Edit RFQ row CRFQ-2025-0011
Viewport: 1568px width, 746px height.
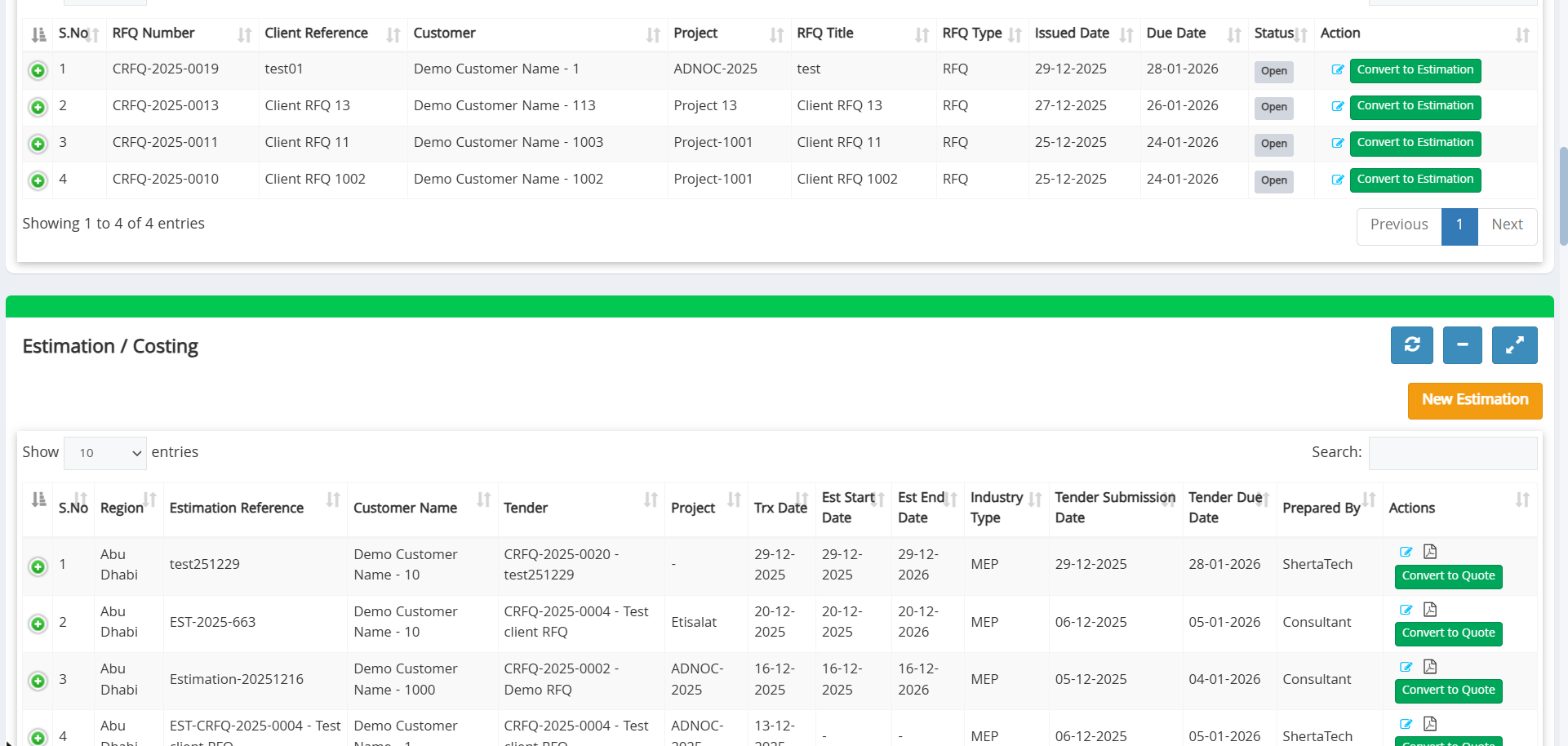pos(1338,143)
